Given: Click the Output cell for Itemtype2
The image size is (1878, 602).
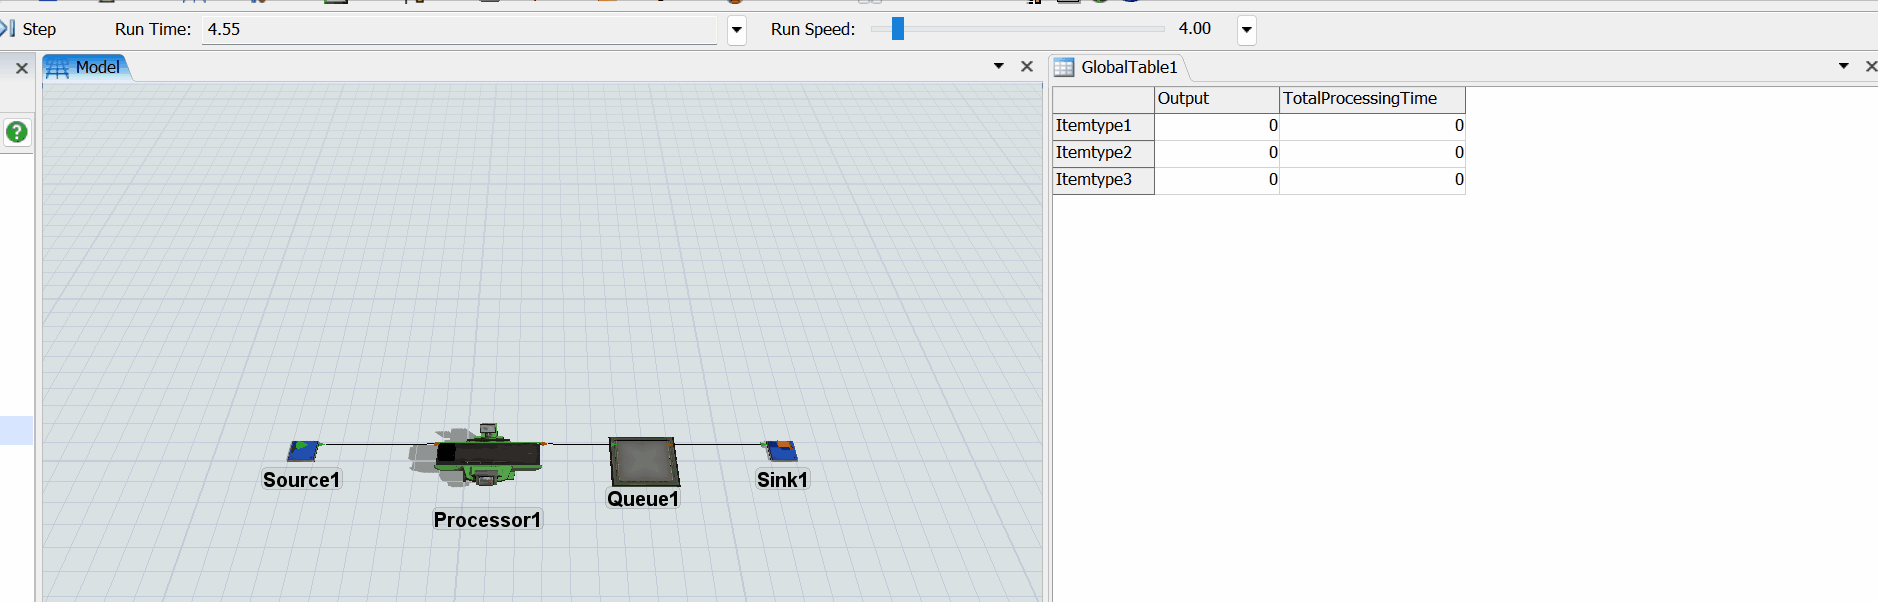Looking at the screenshot, I should 1217,153.
